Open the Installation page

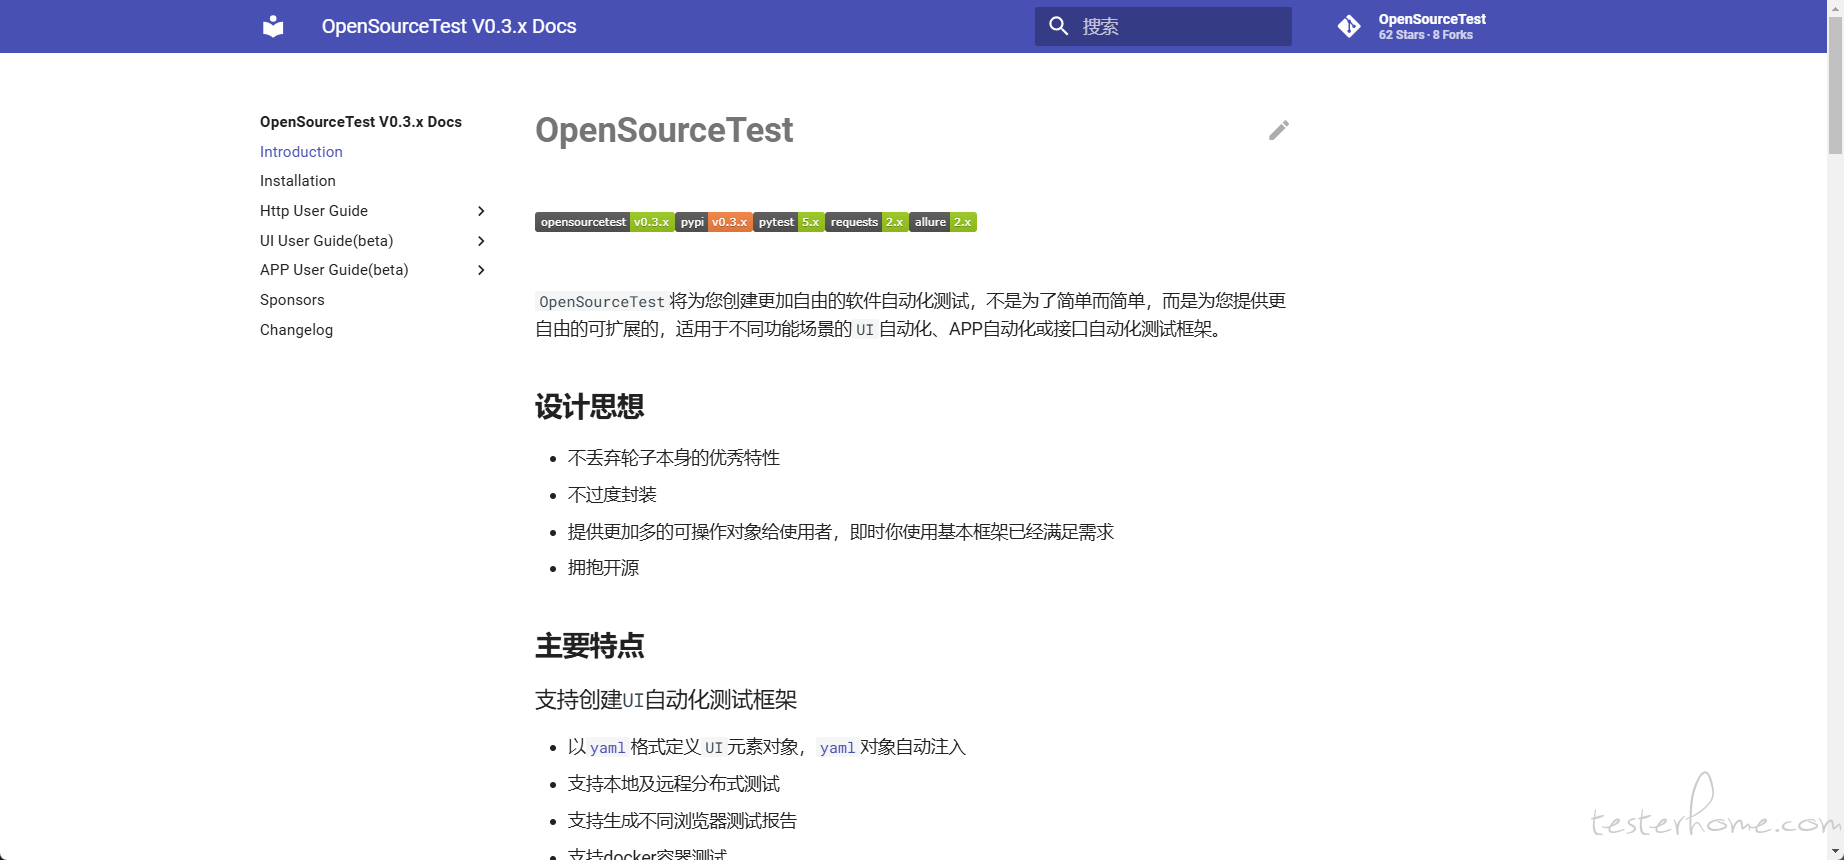298,181
